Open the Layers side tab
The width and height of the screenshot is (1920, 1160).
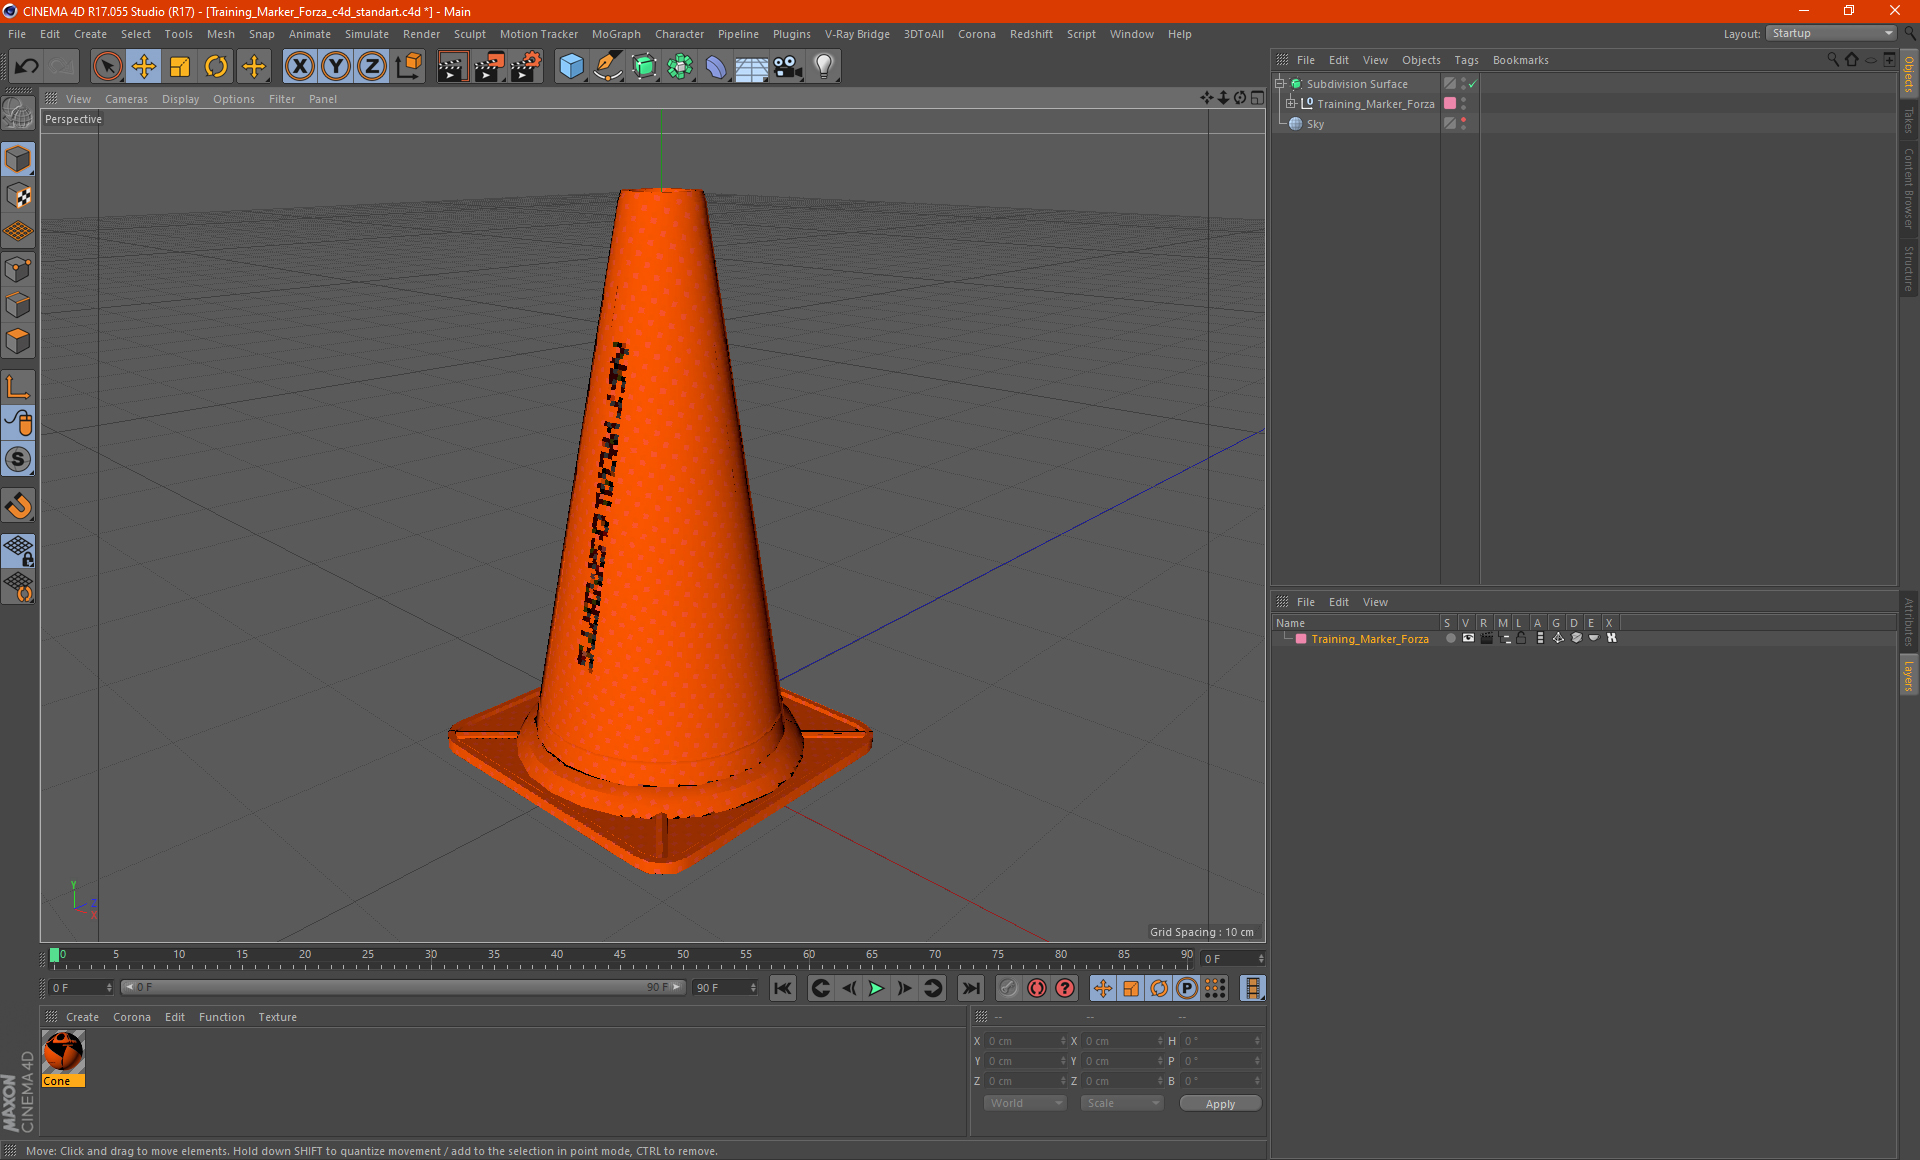tap(1908, 675)
